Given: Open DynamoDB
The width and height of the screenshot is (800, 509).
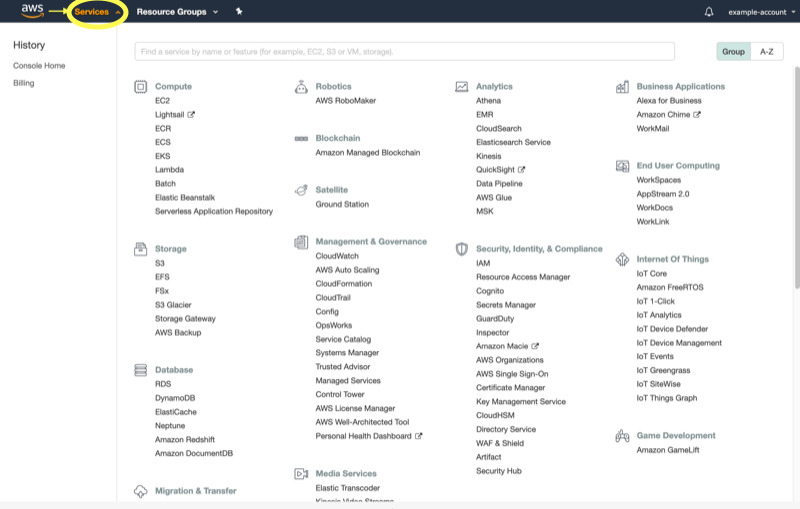Looking at the screenshot, I should coord(175,398).
